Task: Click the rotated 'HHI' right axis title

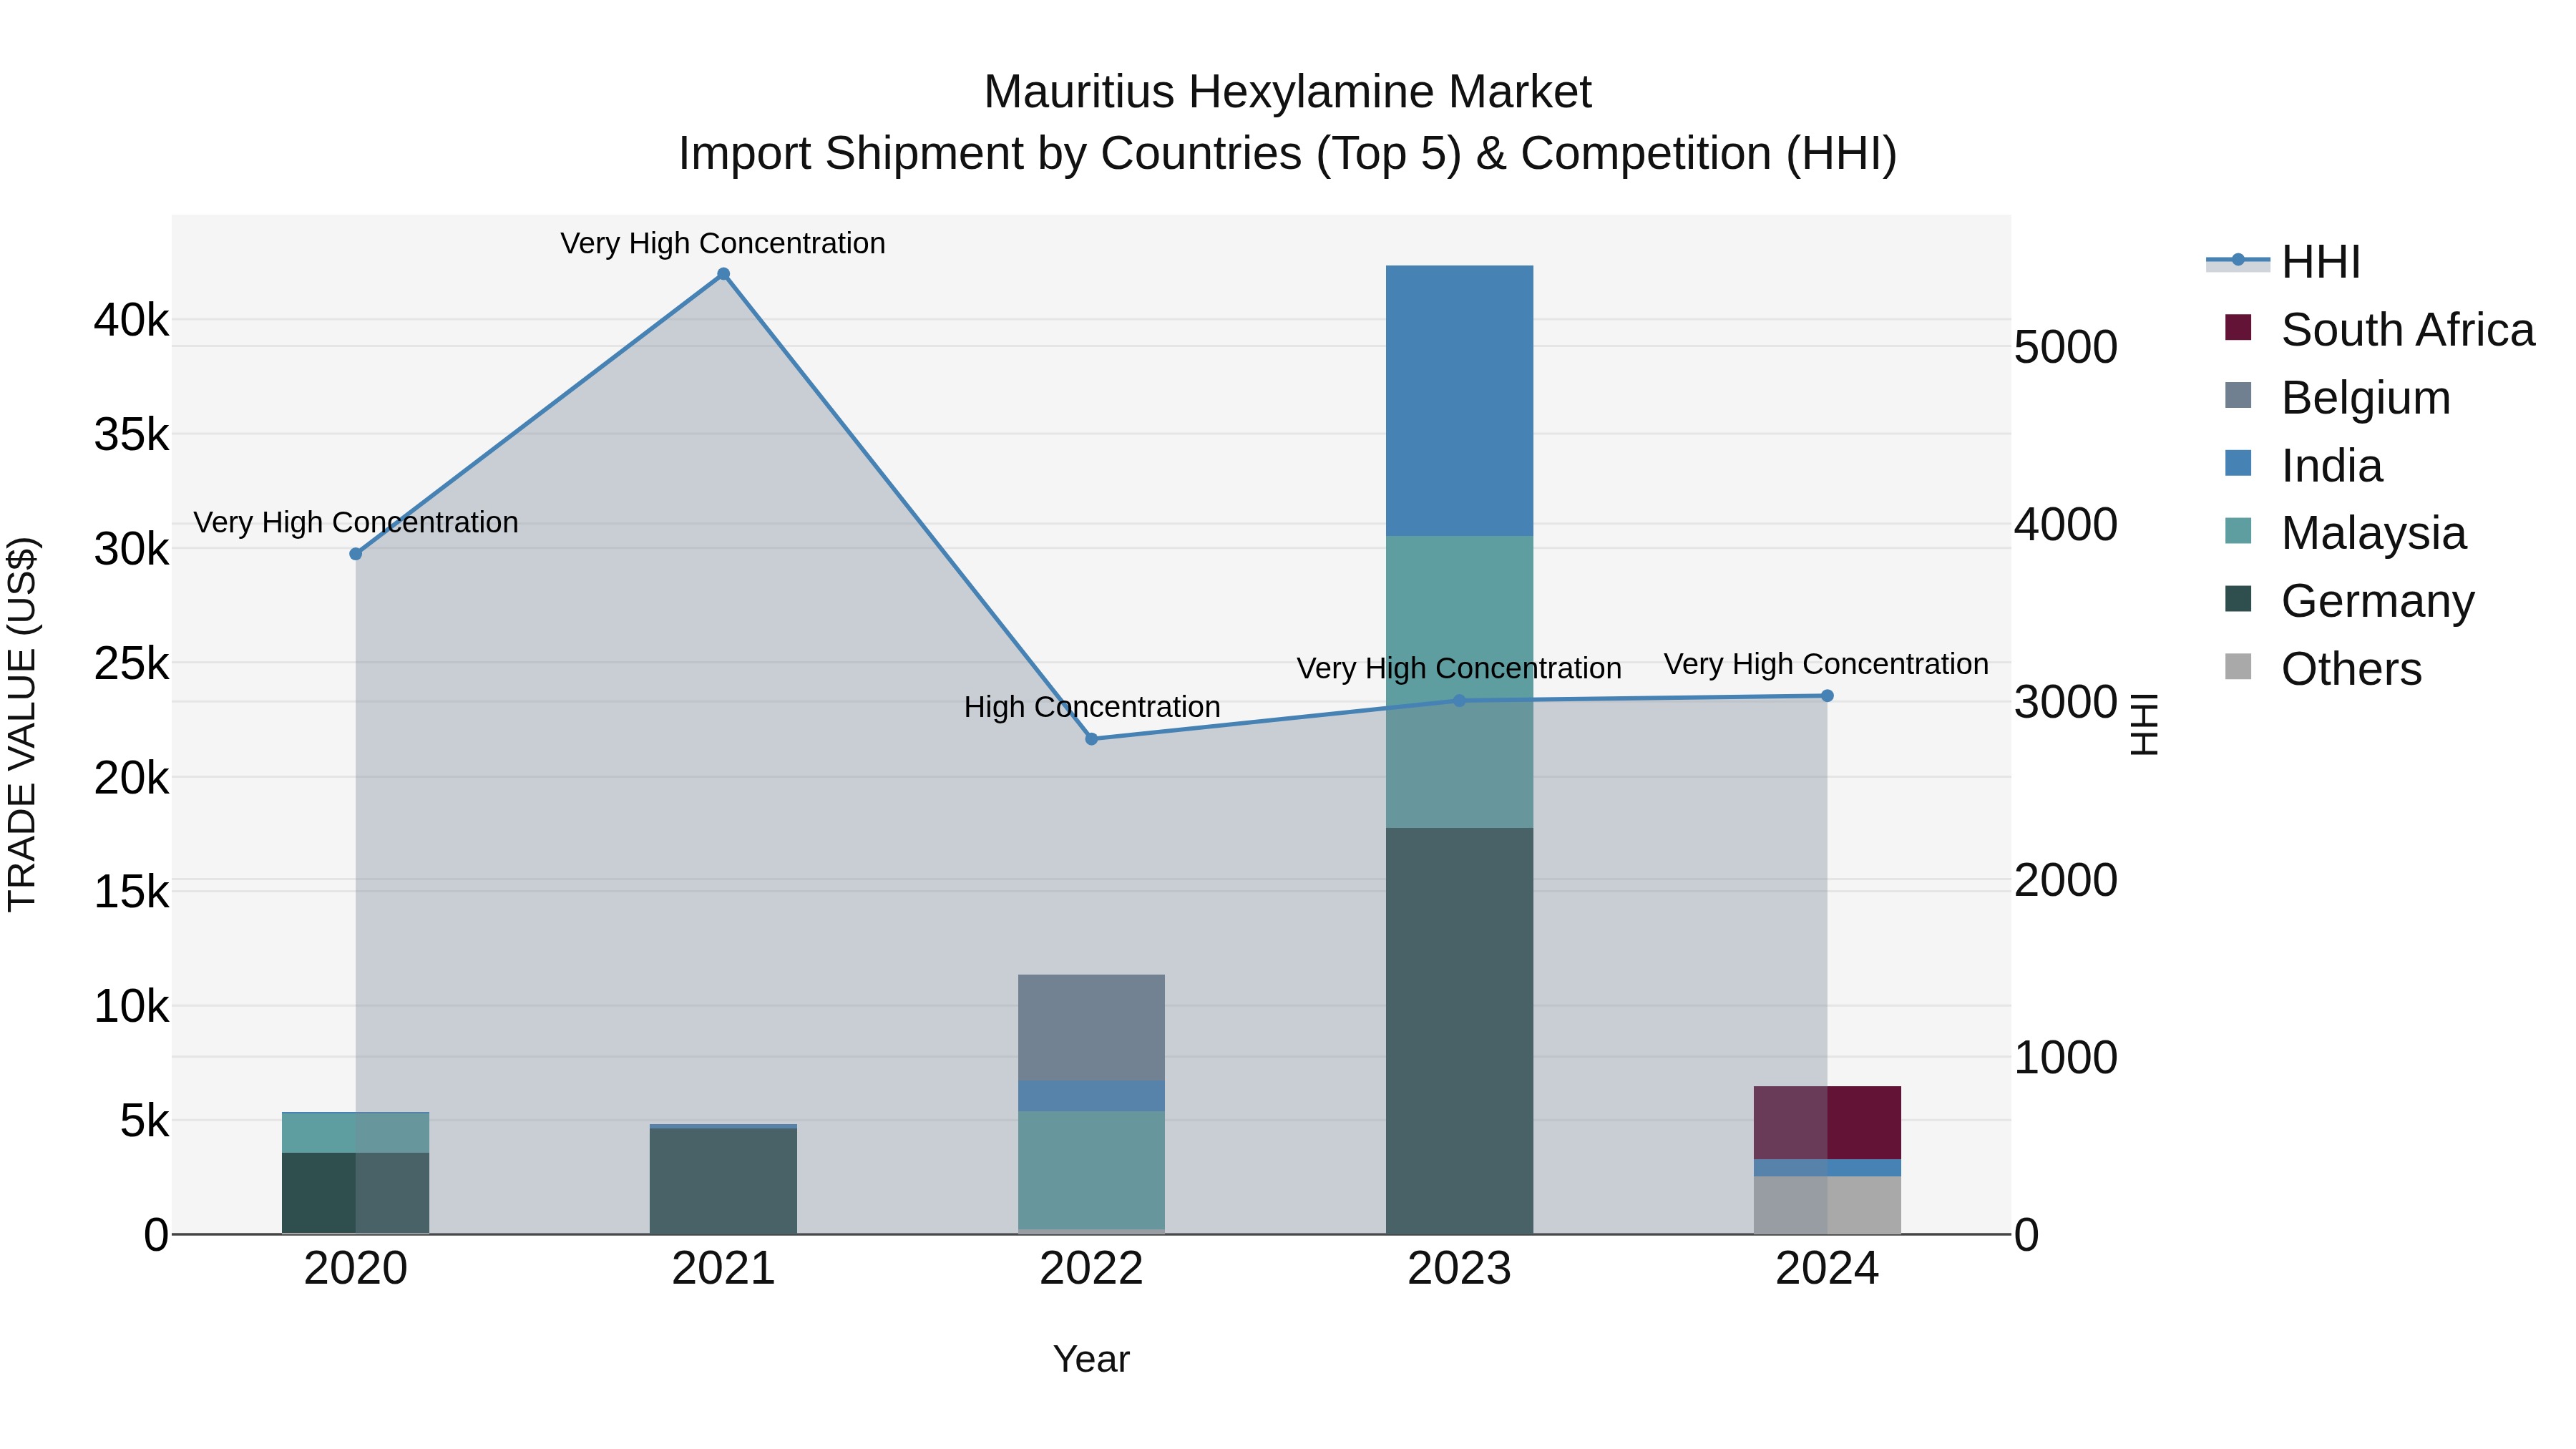Action: [x=2144, y=724]
